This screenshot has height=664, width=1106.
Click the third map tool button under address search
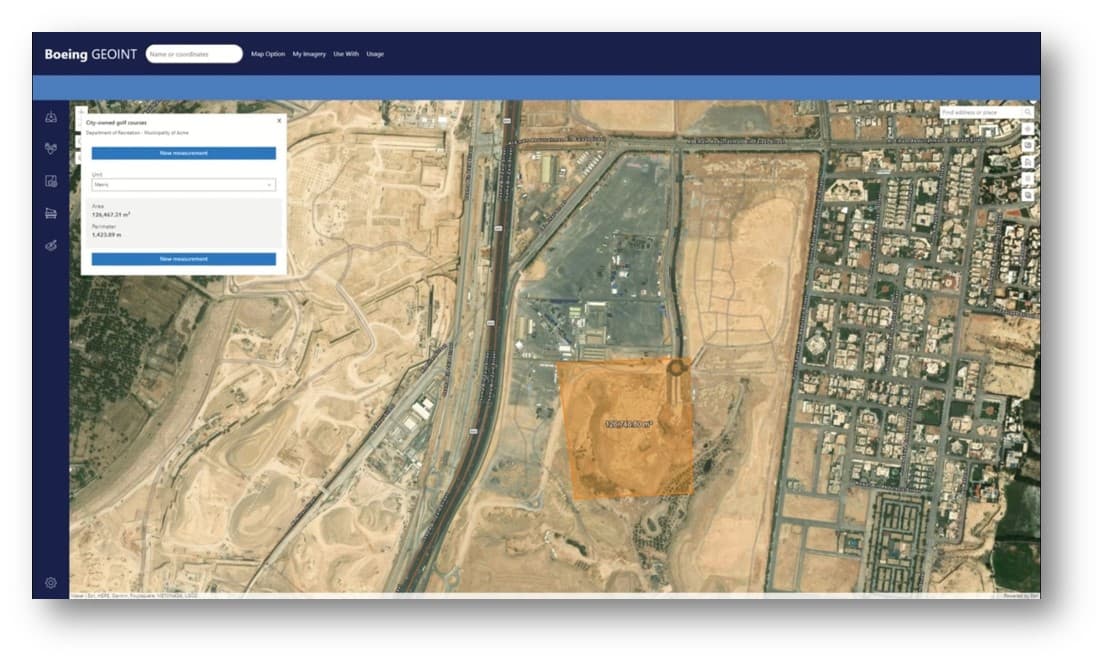(1028, 163)
